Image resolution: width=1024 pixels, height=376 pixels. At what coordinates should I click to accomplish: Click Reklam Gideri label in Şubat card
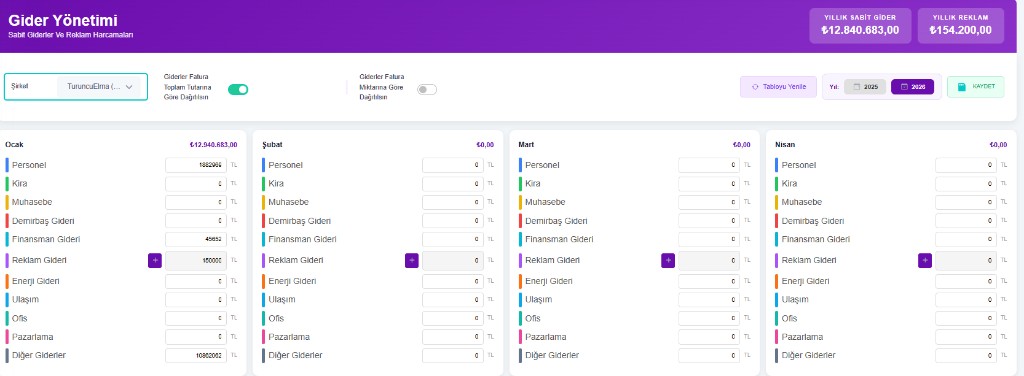coord(296,260)
